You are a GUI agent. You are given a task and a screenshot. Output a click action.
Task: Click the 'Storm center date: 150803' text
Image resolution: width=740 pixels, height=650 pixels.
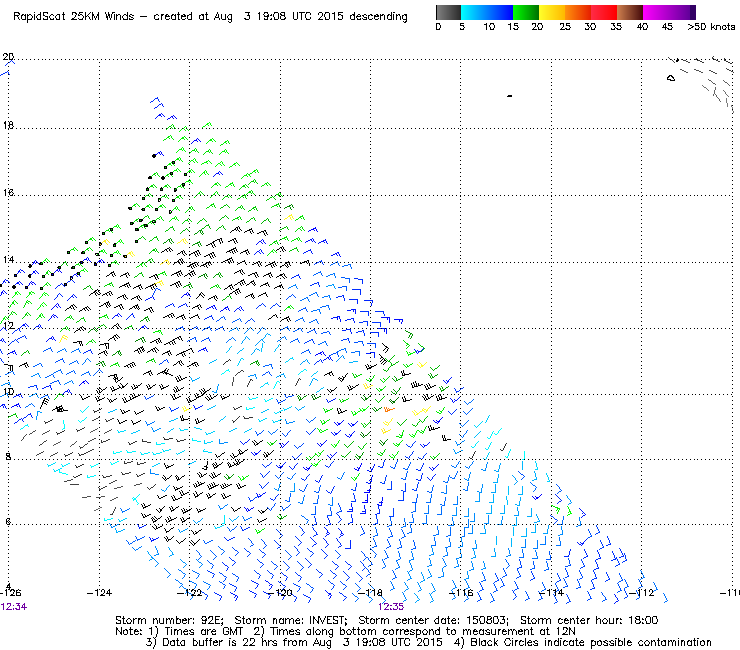[x=433, y=620]
